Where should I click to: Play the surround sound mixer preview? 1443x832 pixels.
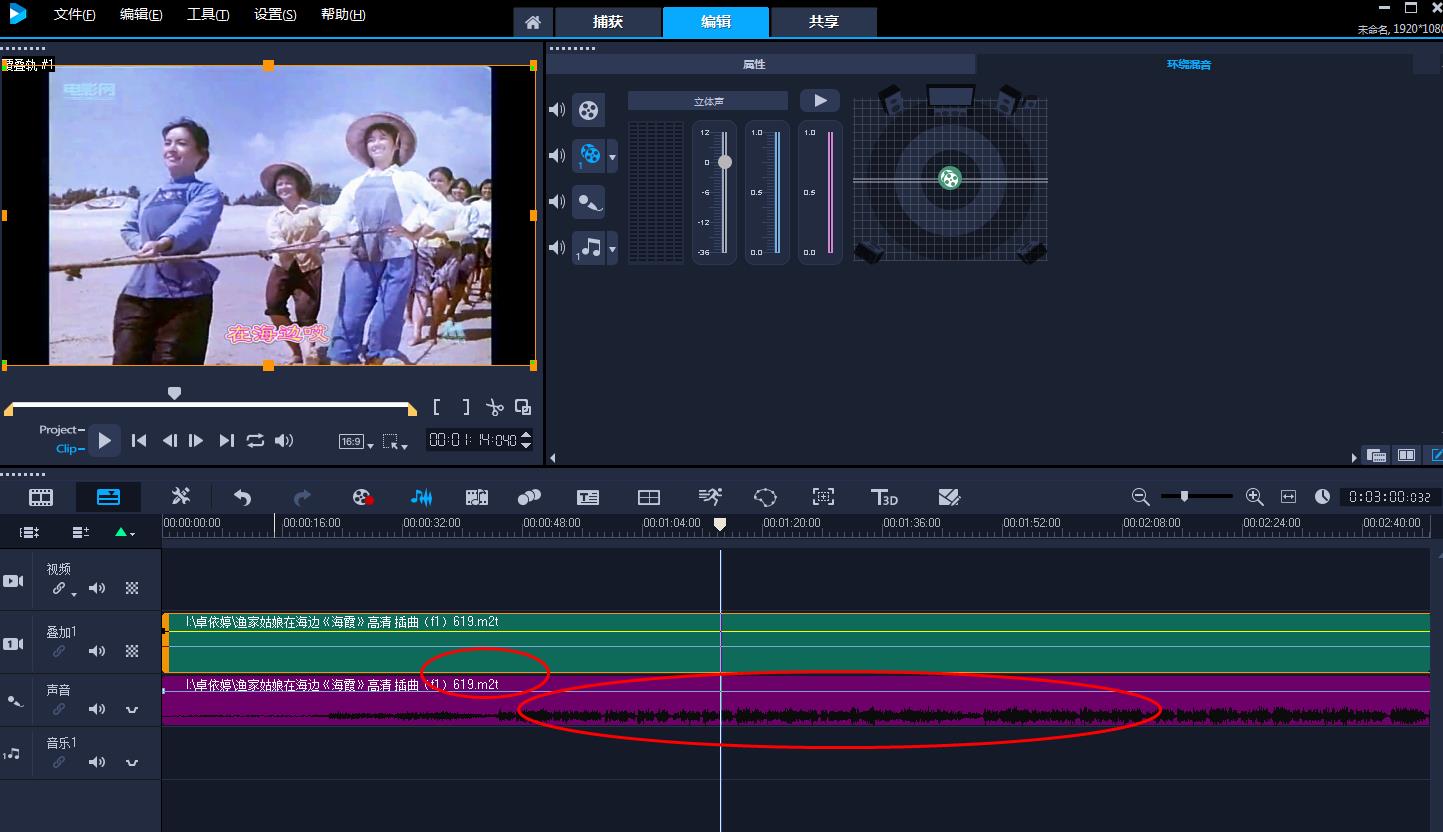(x=820, y=101)
